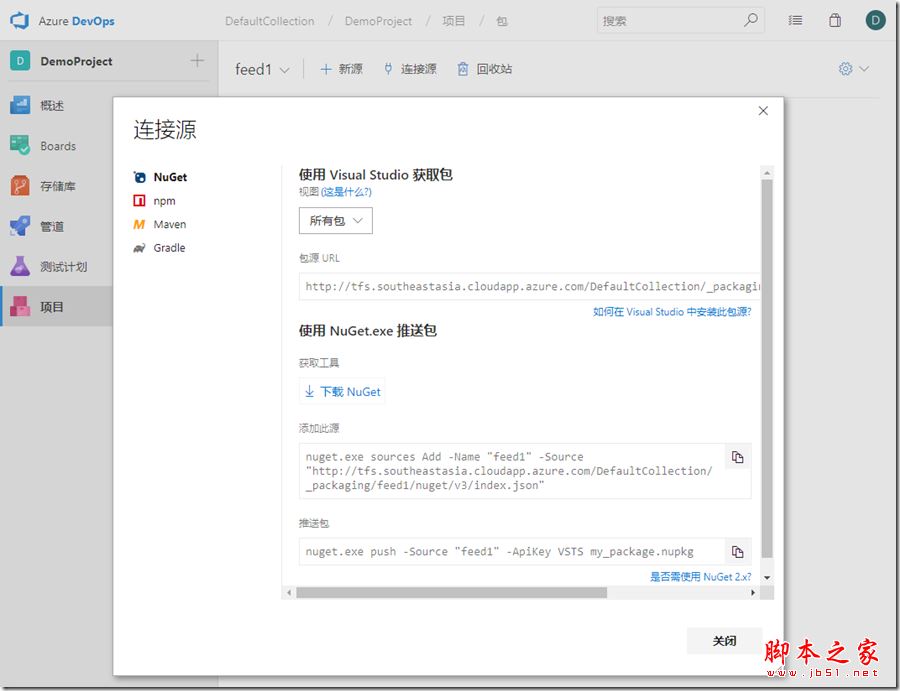Expand the chevron next to settings gear
This screenshot has width=900, height=691.
864,69
